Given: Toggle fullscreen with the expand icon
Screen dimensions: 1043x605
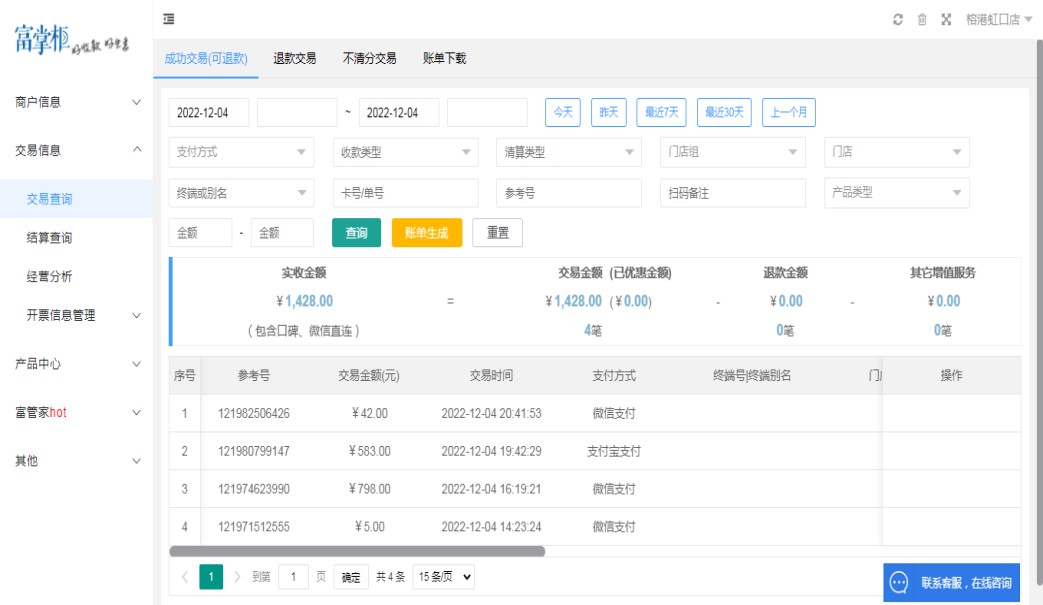Looking at the screenshot, I should (x=946, y=20).
